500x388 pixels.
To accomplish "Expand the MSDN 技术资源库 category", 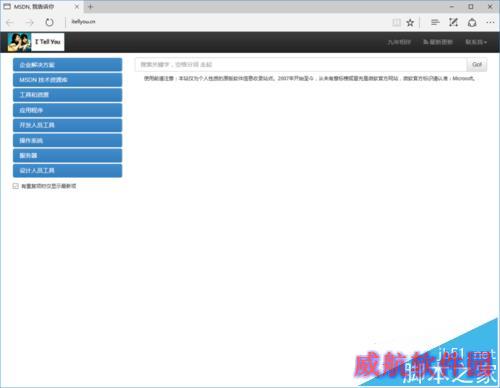I will 68,80.
